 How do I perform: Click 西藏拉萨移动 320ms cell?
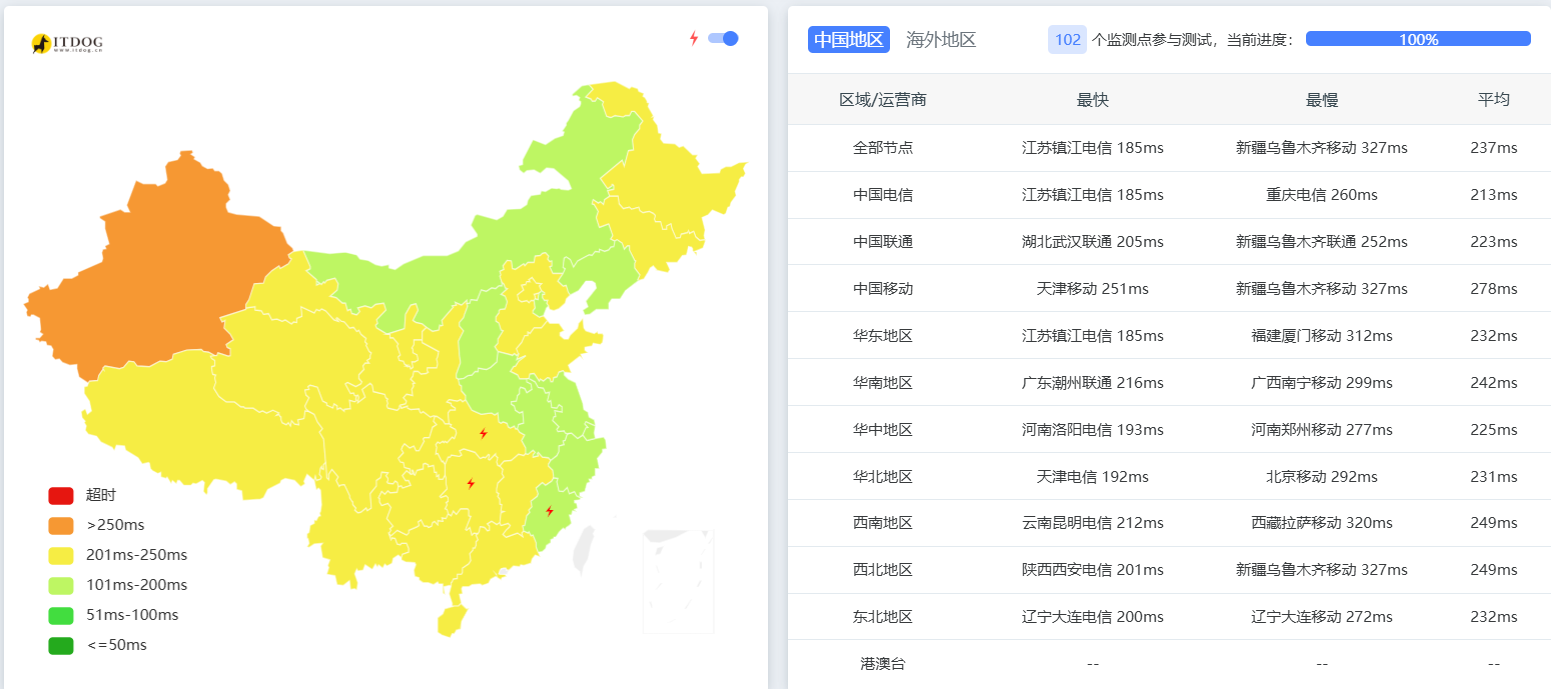[x=1321, y=523]
